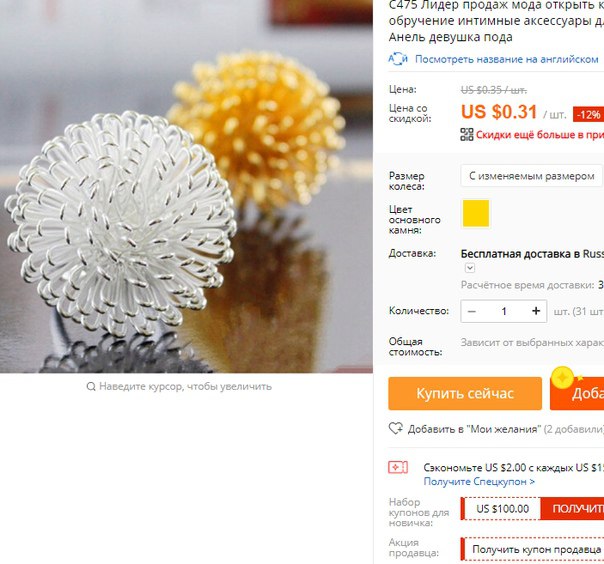Increase quantity with the plus button
The height and width of the screenshot is (564, 604).
(536, 311)
